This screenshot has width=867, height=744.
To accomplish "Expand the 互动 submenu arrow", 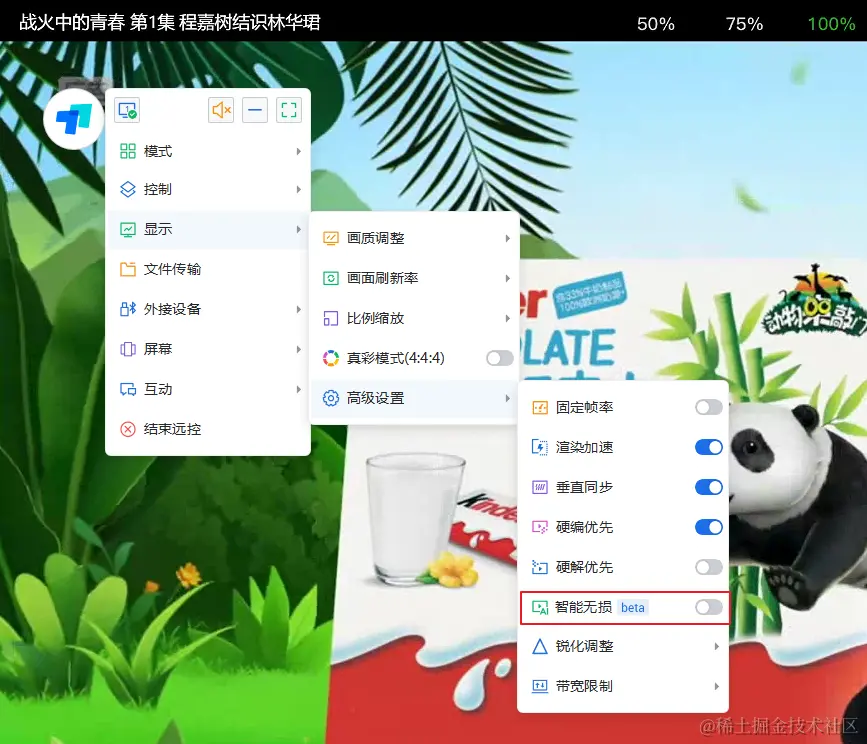I will click(x=299, y=389).
